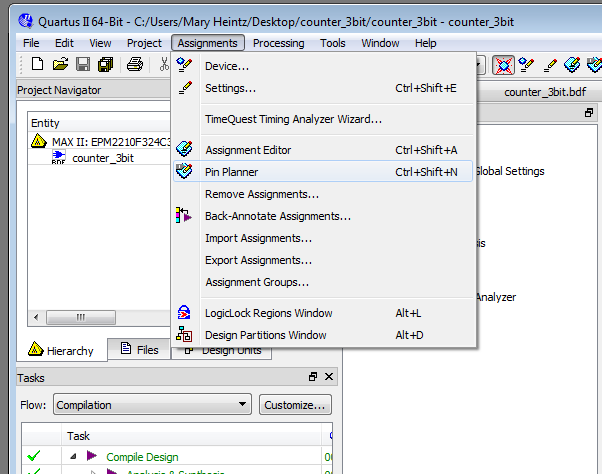Close the Tasks panel with X
Viewport: 602px width, 474px height.
click(x=329, y=377)
